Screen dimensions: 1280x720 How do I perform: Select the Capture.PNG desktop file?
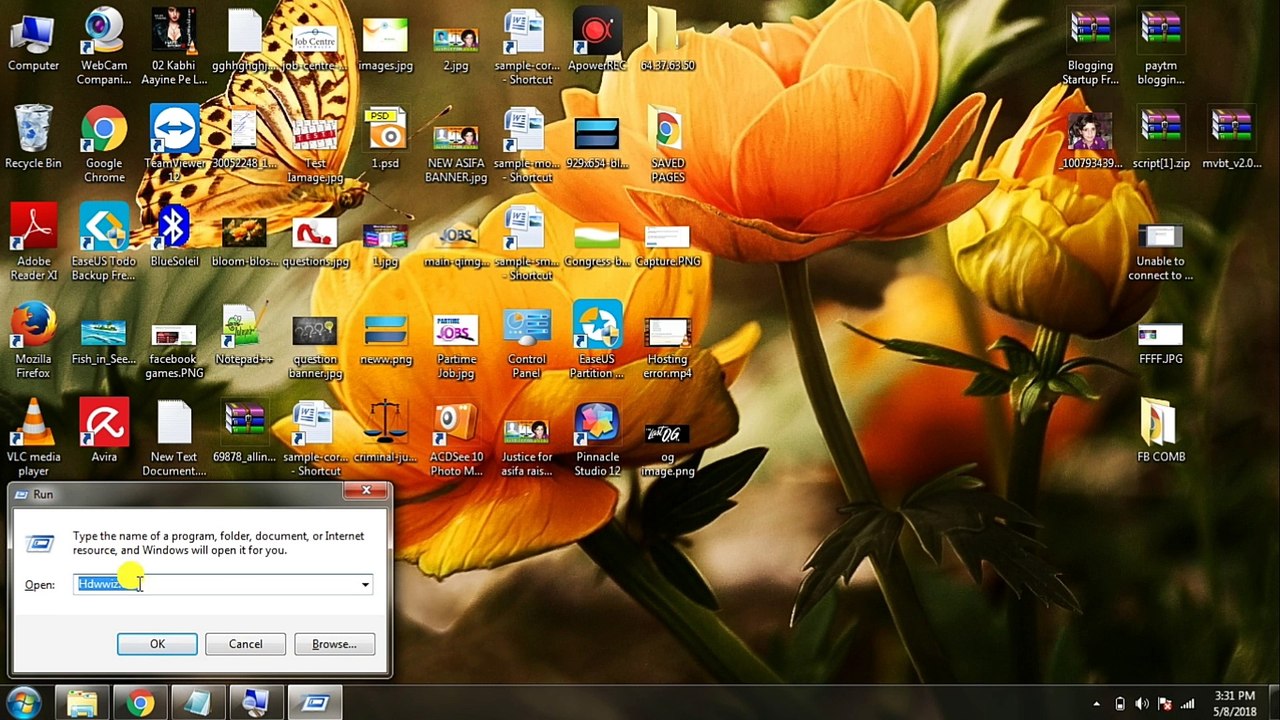click(x=667, y=244)
